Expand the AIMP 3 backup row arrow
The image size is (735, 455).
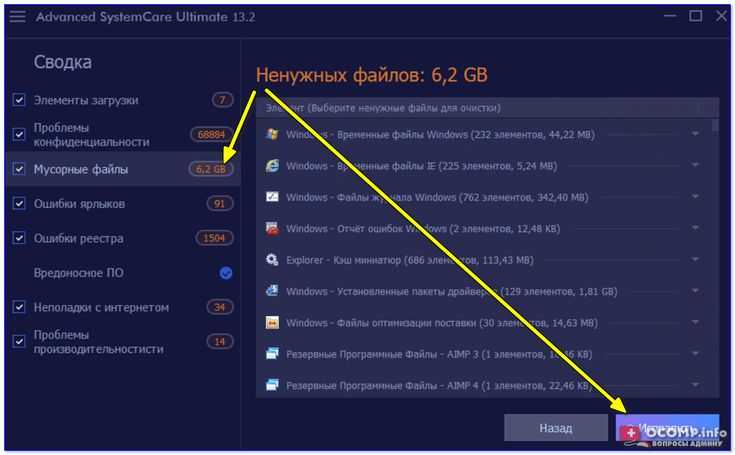pyautogui.click(x=695, y=354)
